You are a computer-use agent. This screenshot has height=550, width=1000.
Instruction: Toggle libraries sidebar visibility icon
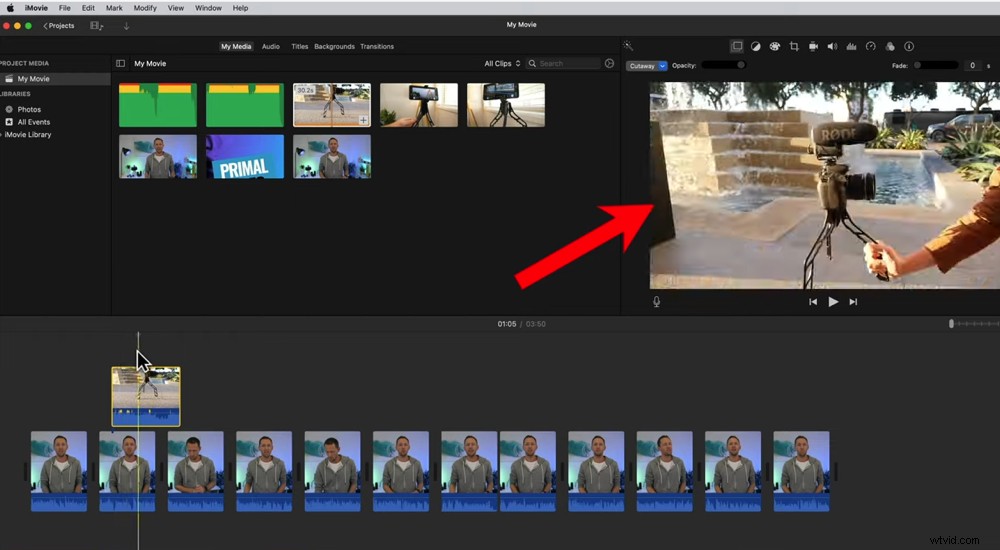(121, 63)
